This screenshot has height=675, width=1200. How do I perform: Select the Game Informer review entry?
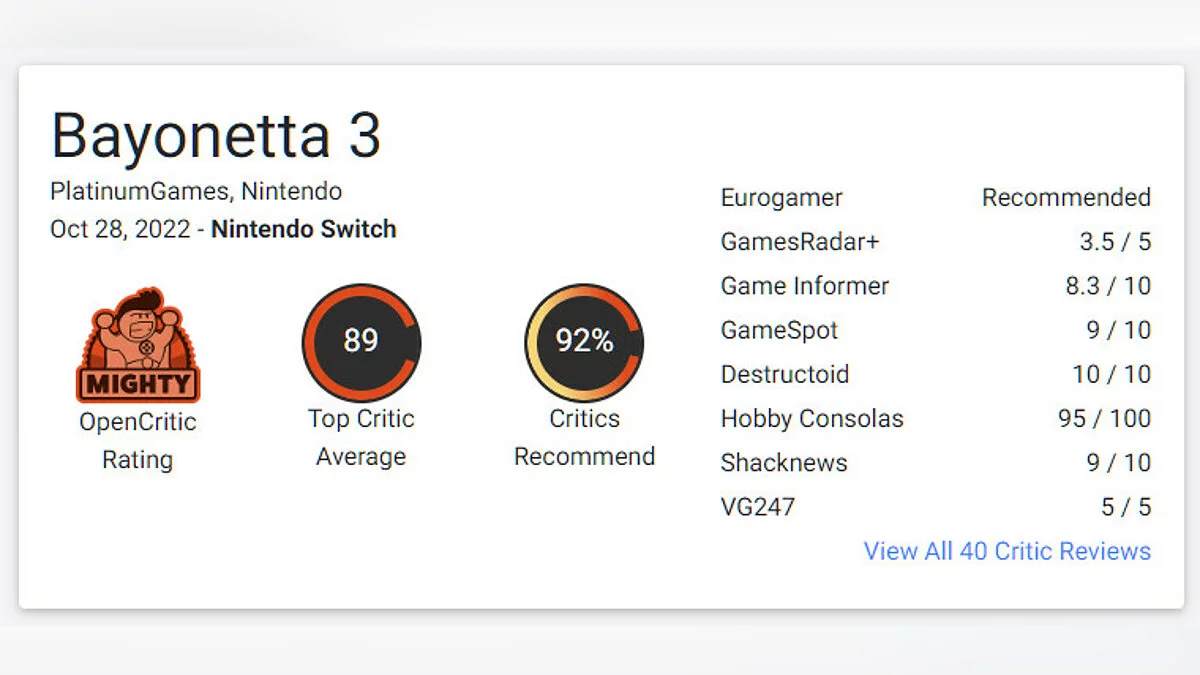(x=804, y=286)
